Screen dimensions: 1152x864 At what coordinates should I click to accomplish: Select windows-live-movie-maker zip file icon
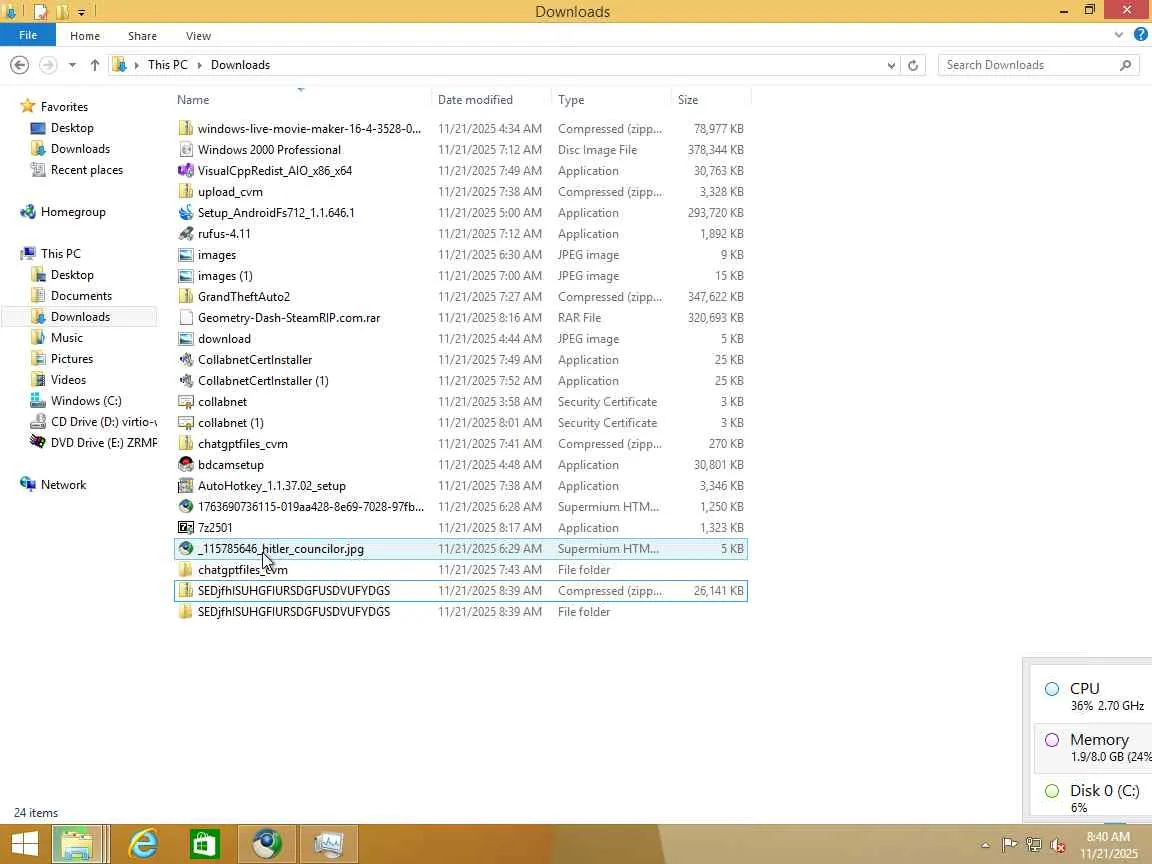pos(186,129)
